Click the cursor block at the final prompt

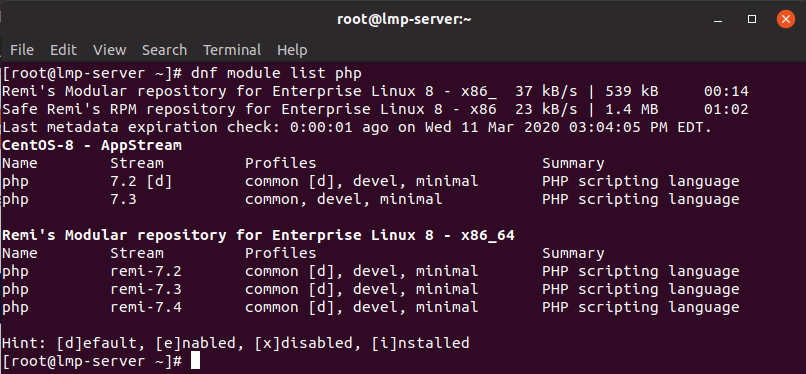[x=195, y=361]
